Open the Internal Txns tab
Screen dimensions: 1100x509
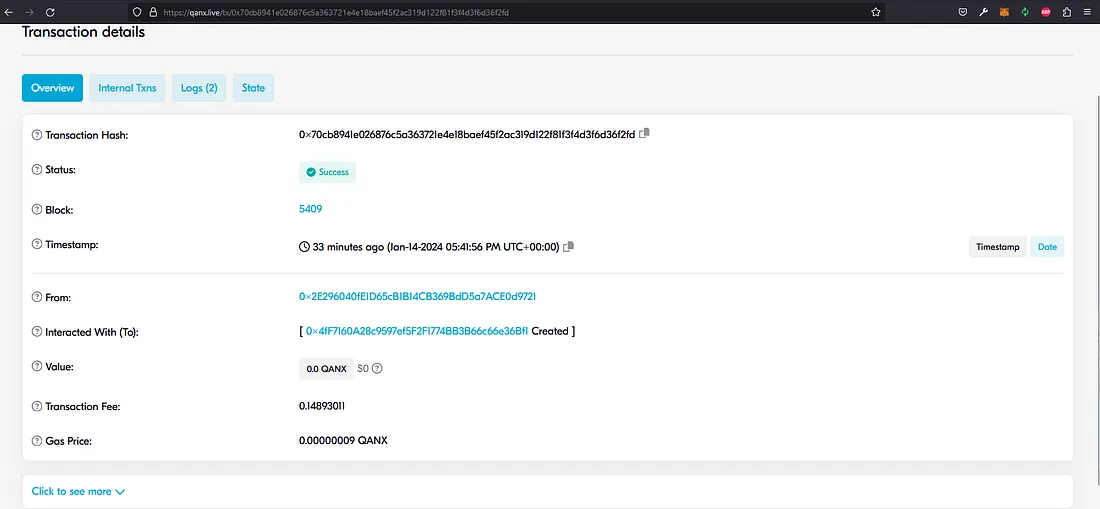click(127, 88)
